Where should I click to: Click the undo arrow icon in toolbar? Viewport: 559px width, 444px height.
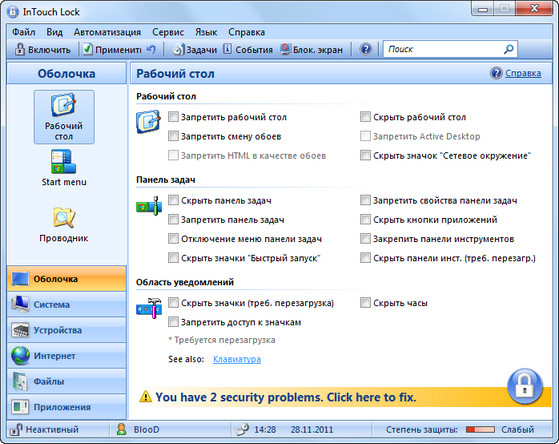(x=152, y=50)
